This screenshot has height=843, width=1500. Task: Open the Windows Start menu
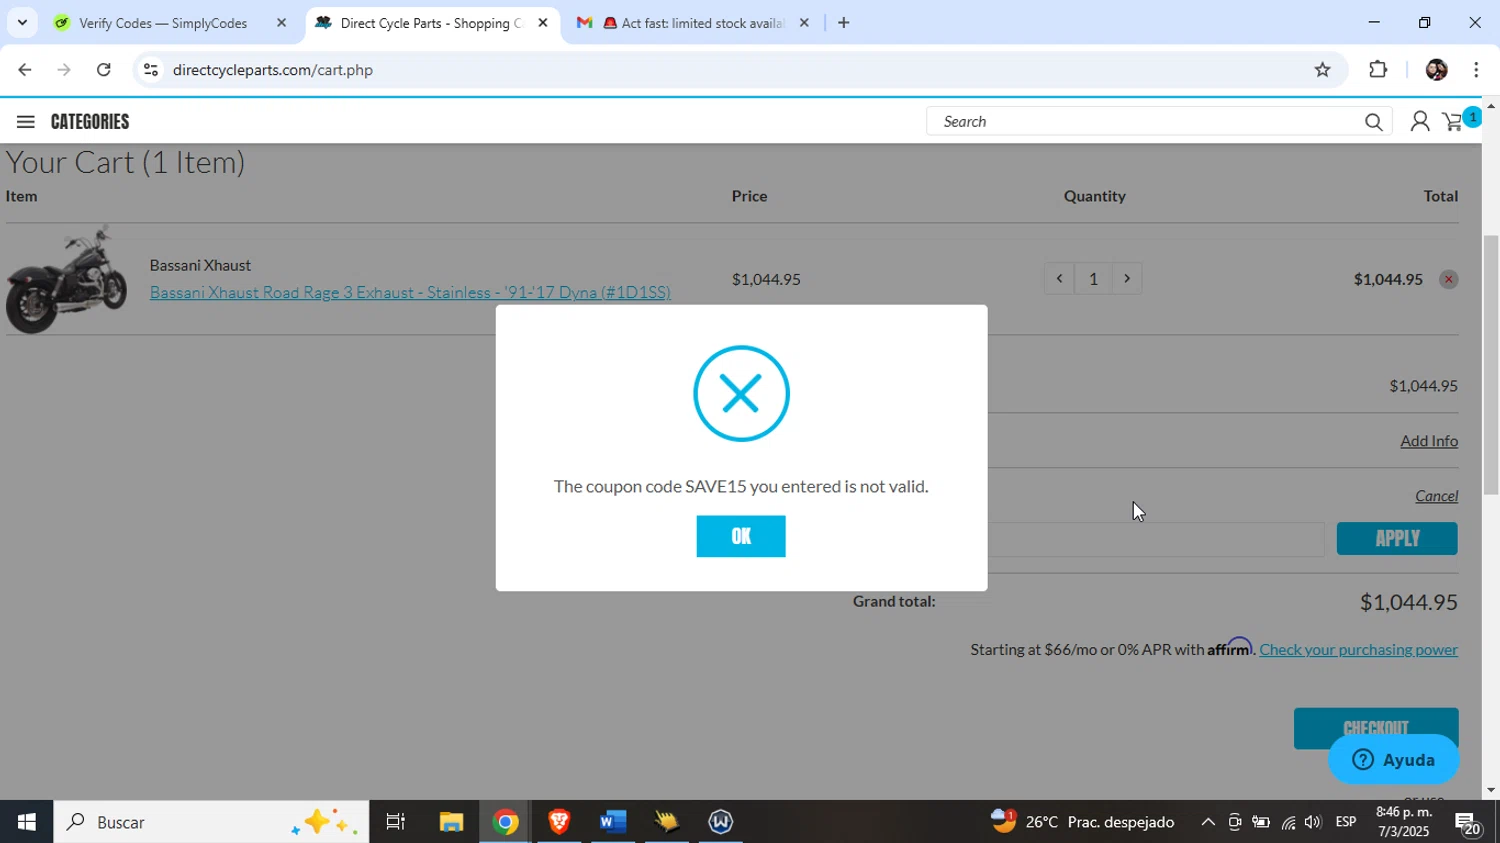(26, 822)
